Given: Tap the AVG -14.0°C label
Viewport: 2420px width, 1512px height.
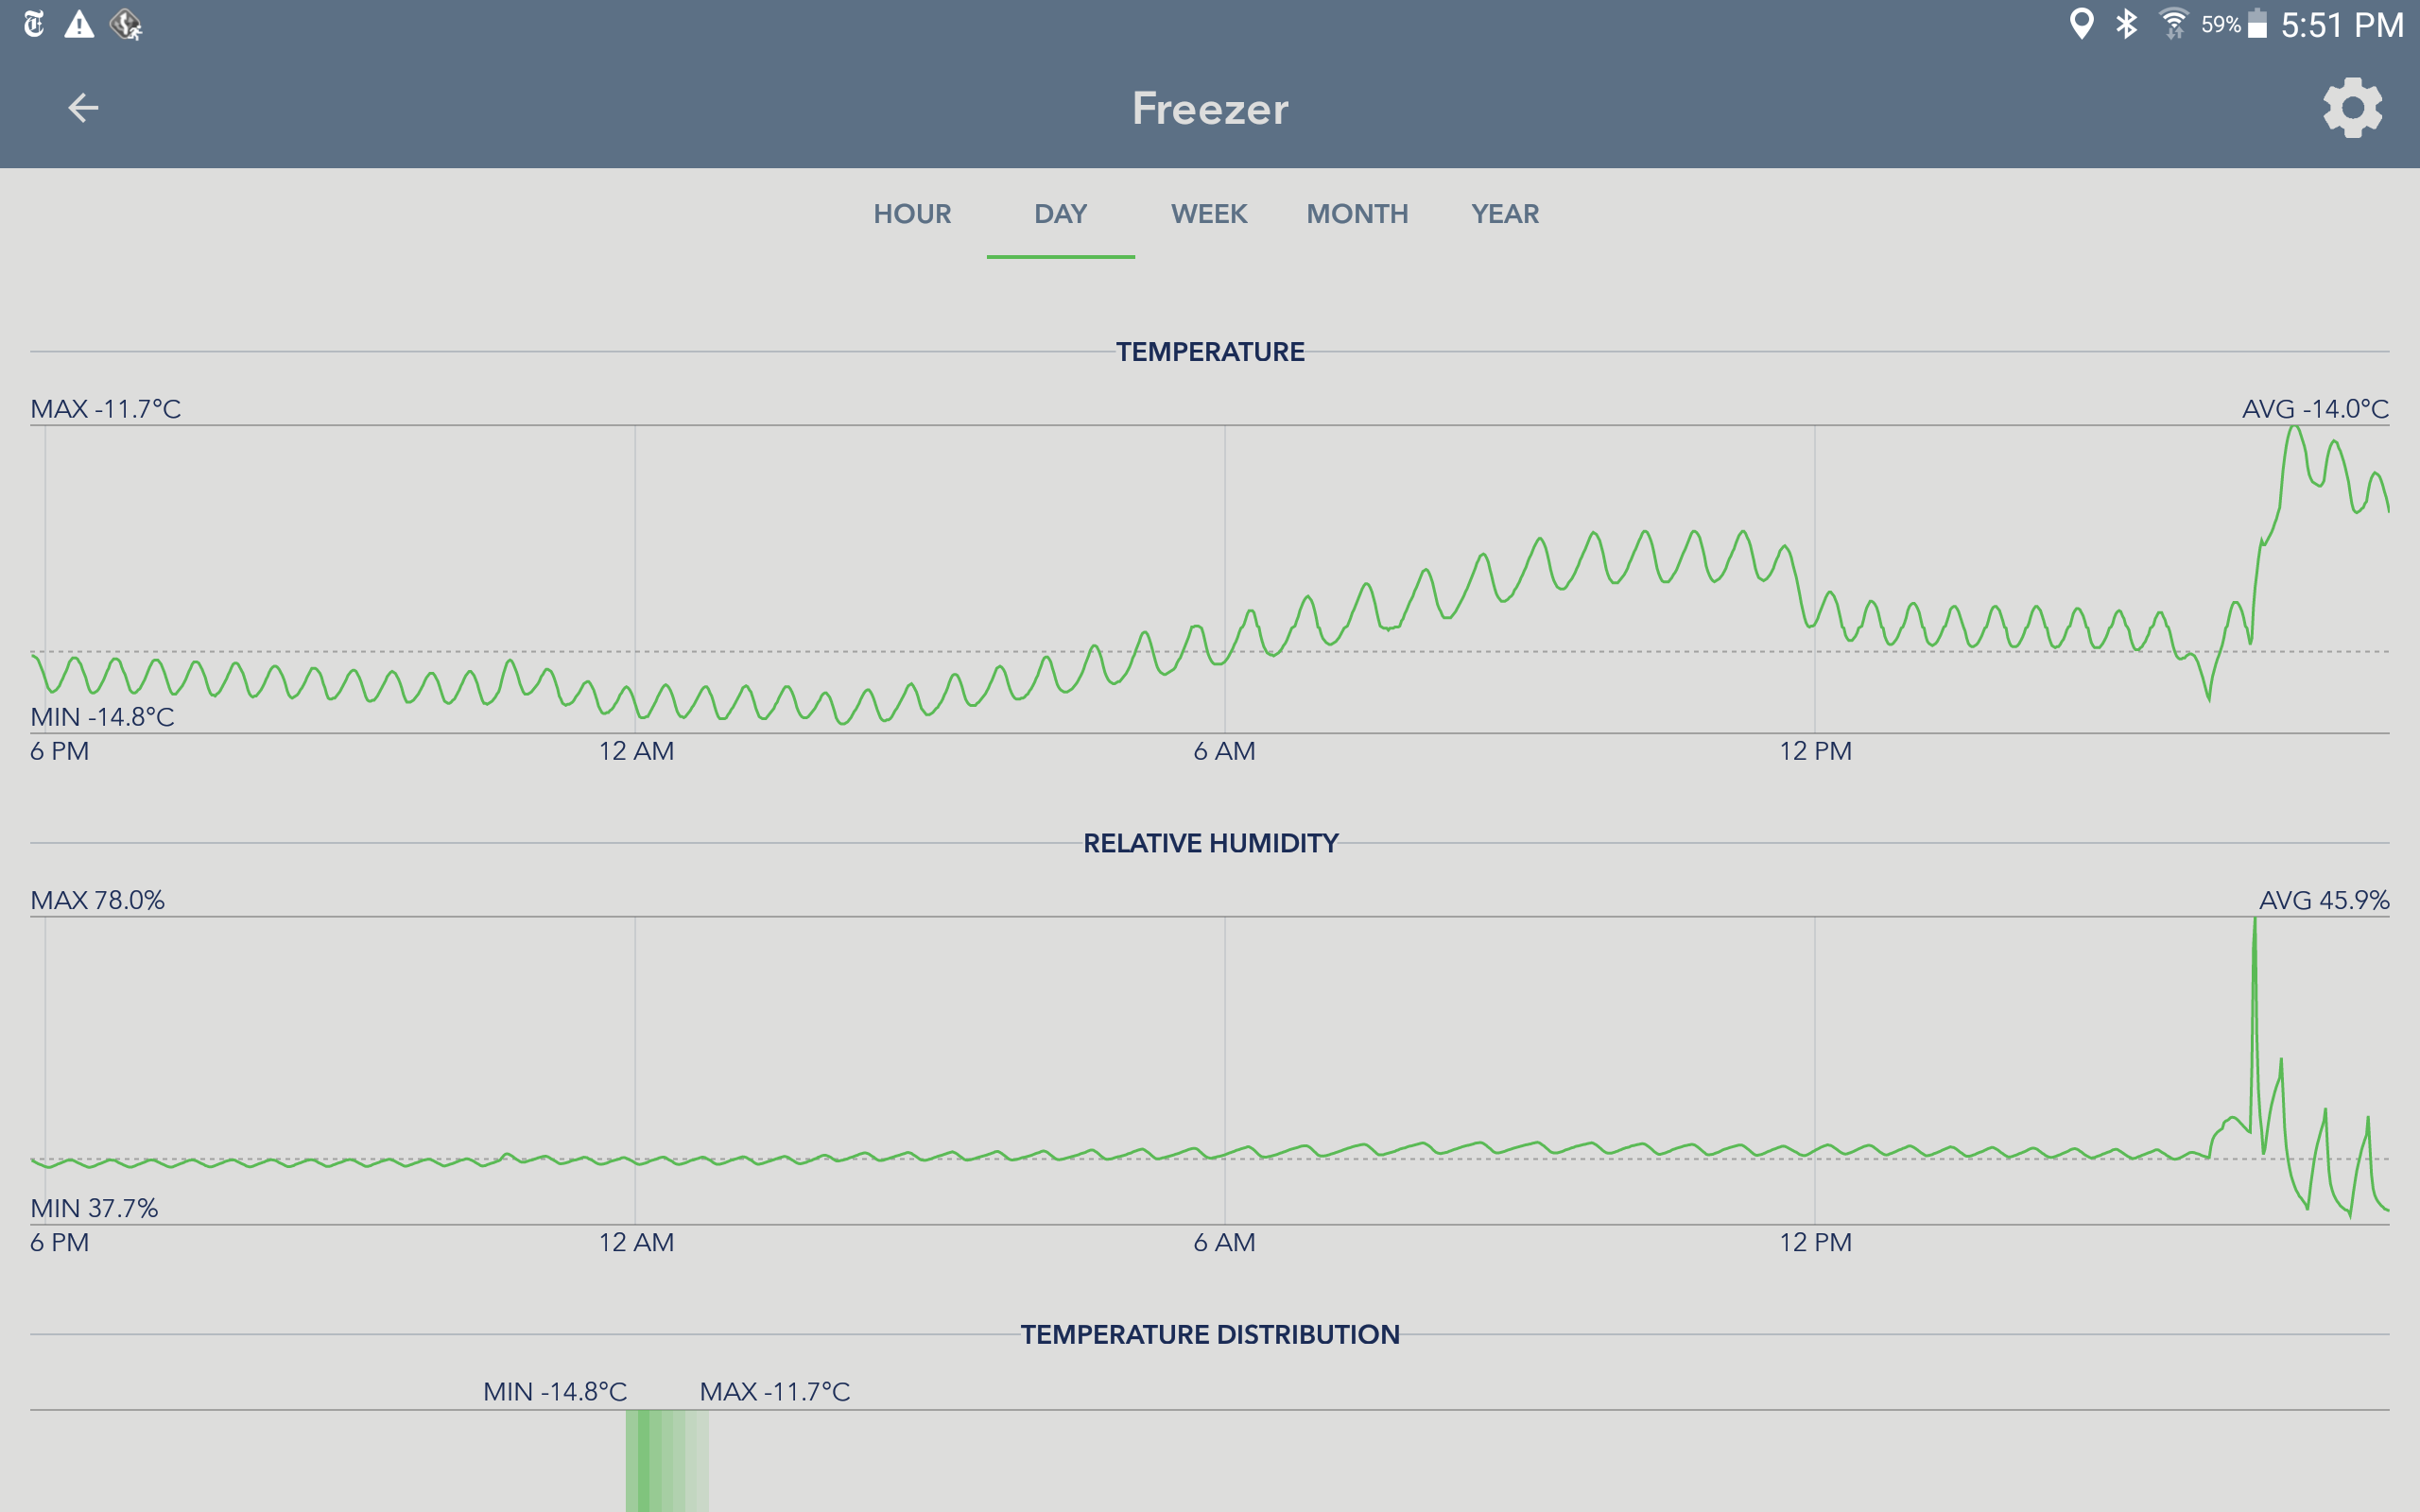Looking at the screenshot, I should click(2315, 409).
